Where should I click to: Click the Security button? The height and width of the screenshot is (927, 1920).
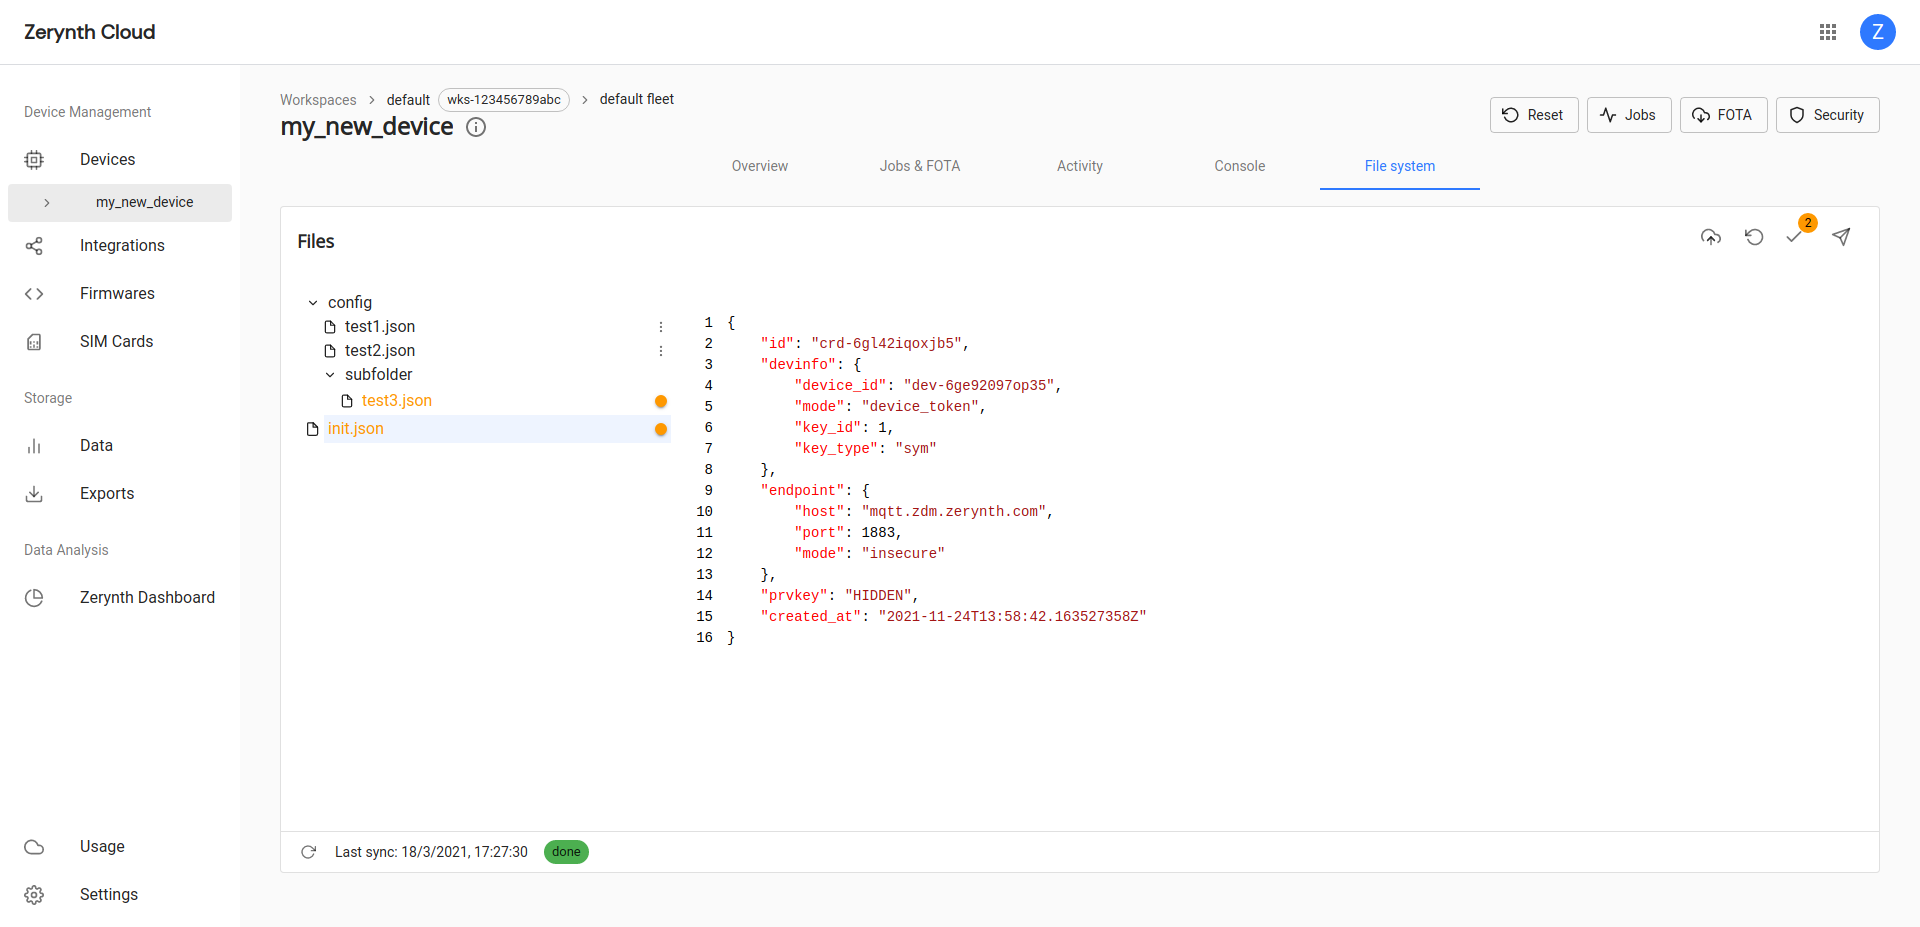click(1828, 115)
